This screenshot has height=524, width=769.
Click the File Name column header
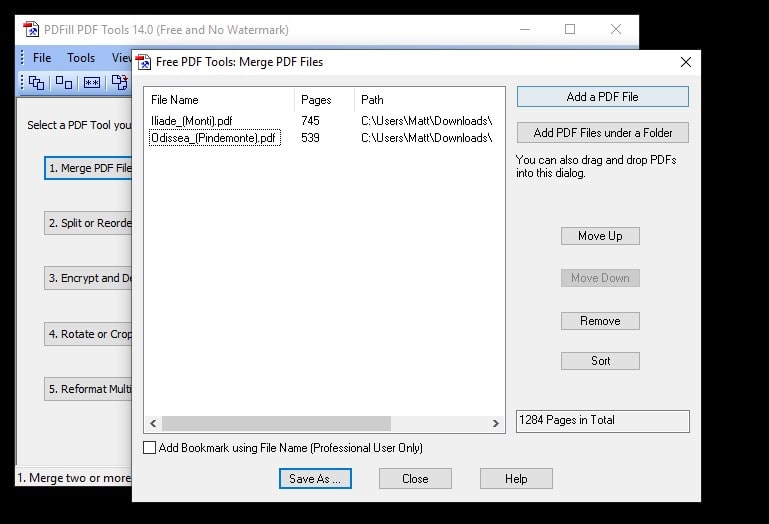coord(219,100)
